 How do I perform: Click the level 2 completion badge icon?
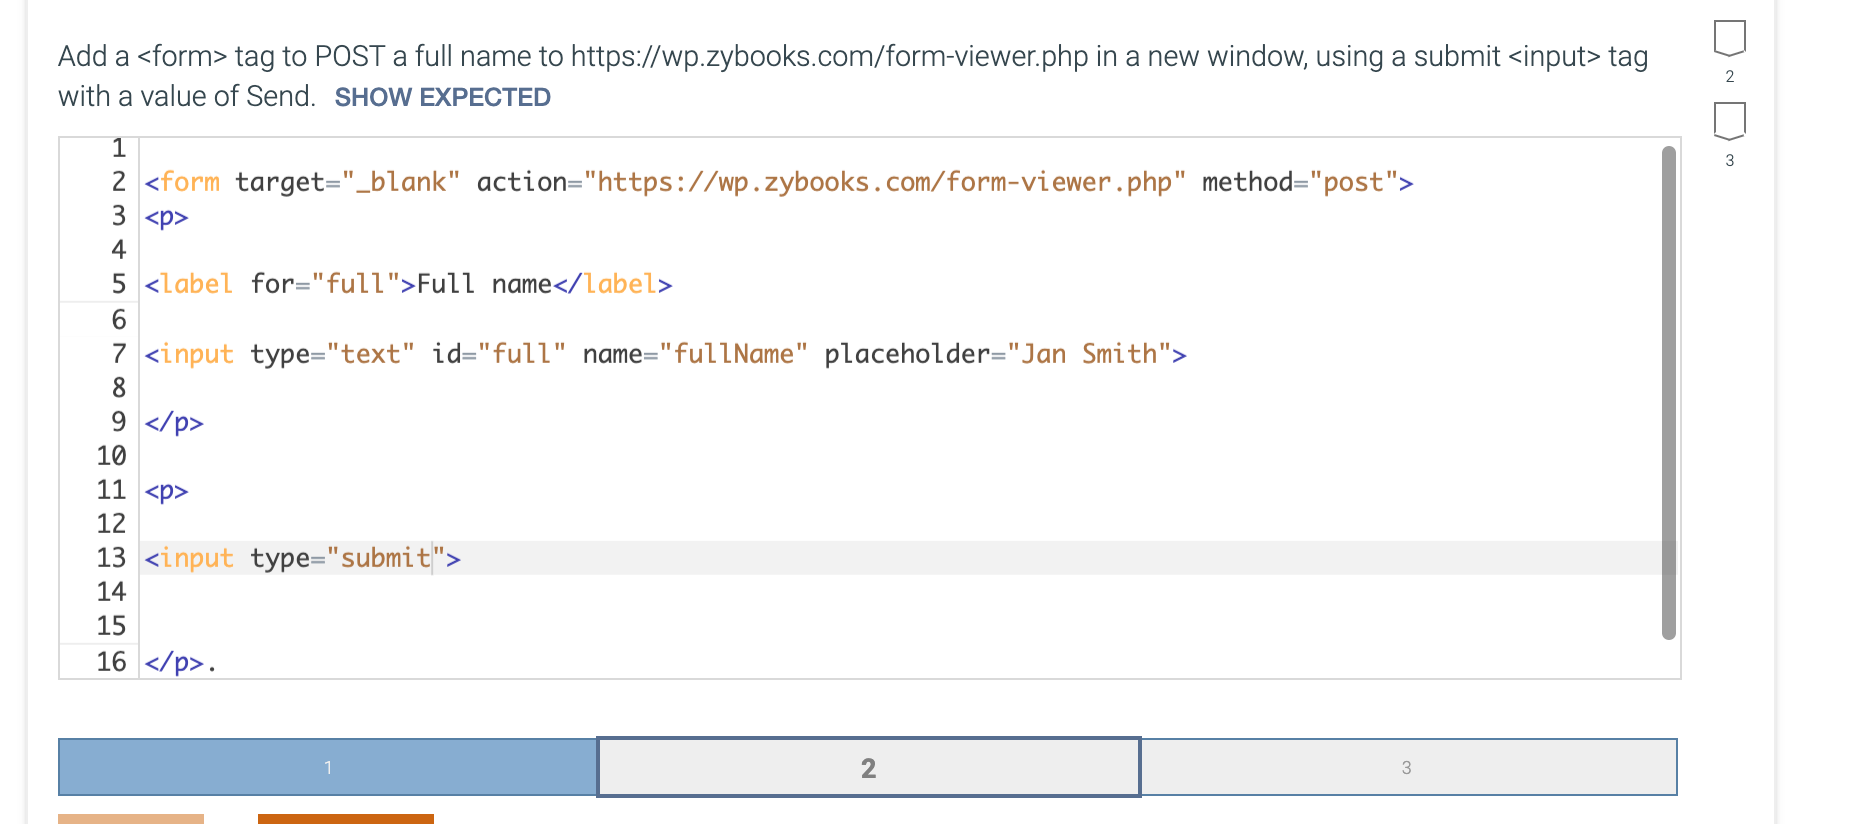pos(1729,38)
